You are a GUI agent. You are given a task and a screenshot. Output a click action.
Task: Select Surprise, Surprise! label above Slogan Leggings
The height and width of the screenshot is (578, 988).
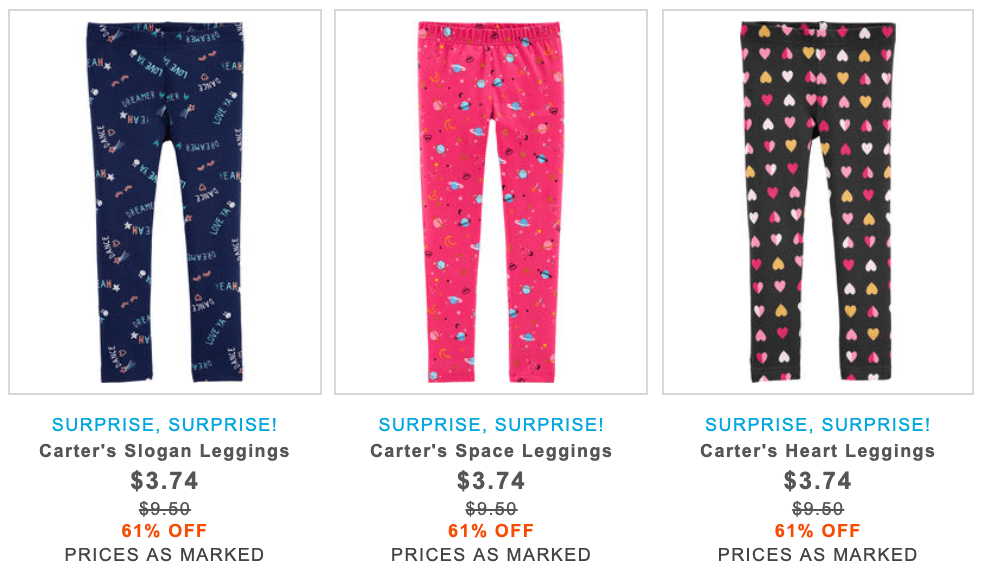[x=164, y=425]
